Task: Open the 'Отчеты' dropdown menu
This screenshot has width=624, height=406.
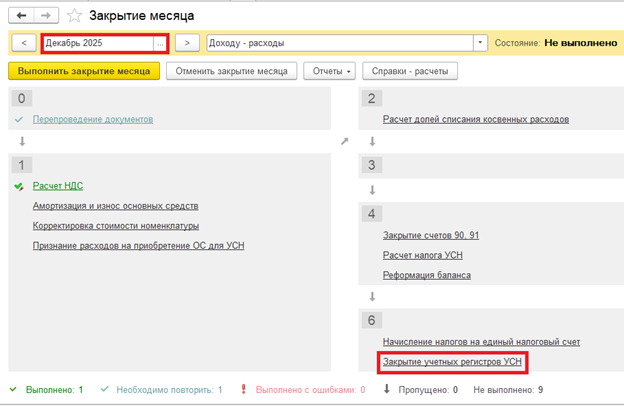Action: [x=329, y=71]
